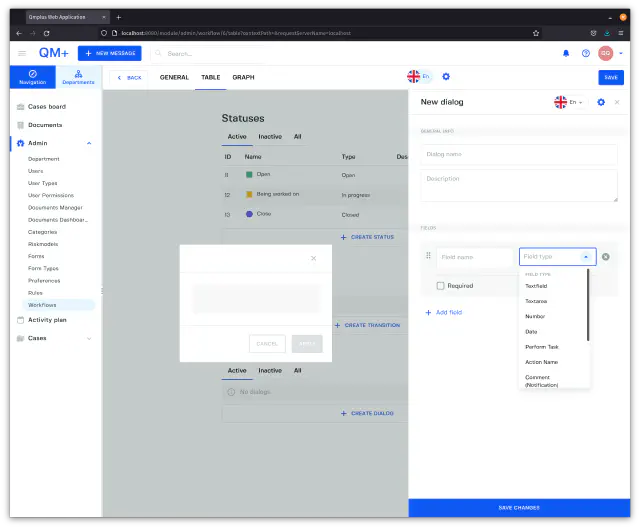Open notifications bell icon
This screenshot has width=640, height=528.
tap(566, 53)
